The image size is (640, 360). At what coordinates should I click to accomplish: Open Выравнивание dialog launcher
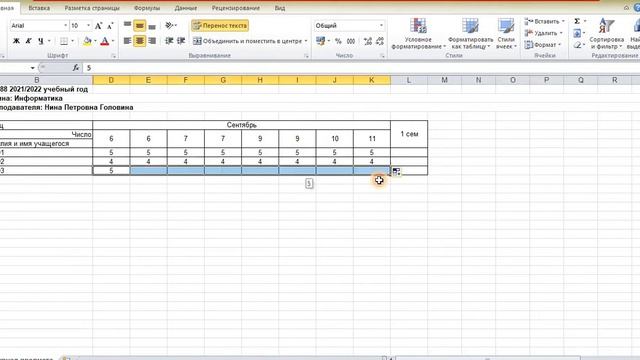coord(307,56)
